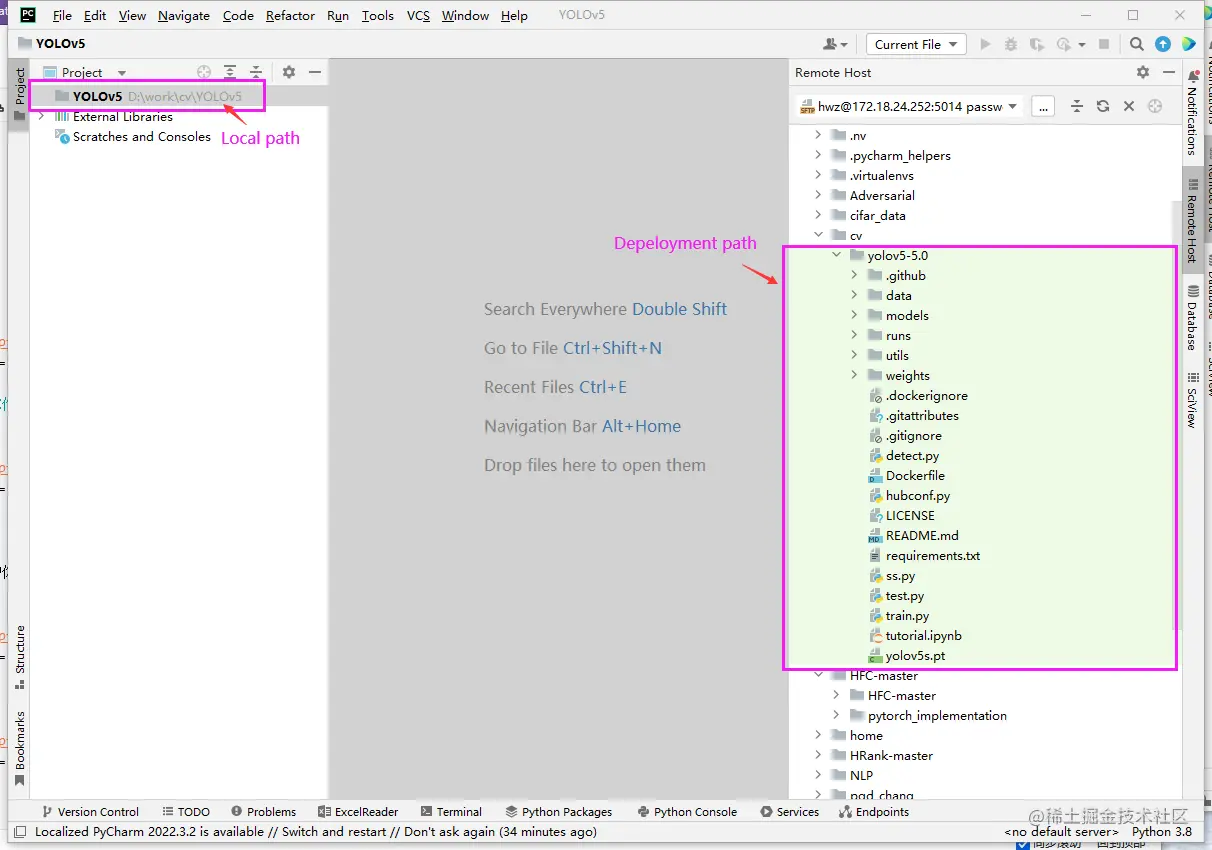Collapse the cv folder arrow
Screen dimensions: 1212x850
tap(819, 236)
